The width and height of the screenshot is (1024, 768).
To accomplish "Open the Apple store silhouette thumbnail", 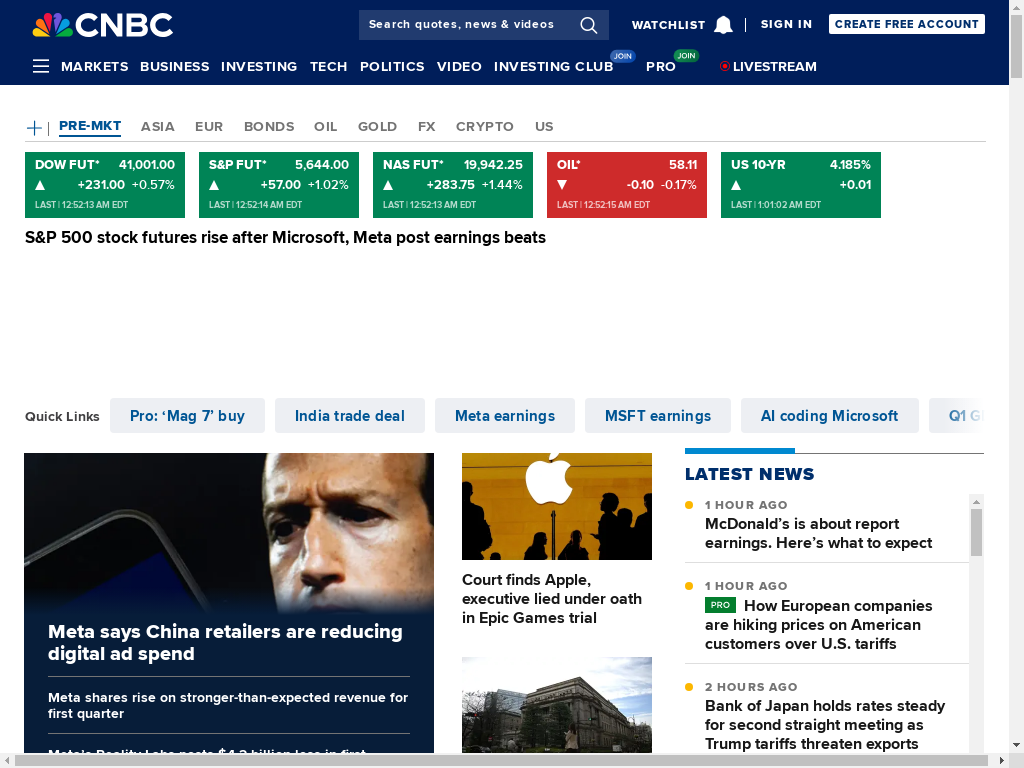I will (x=557, y=506).
